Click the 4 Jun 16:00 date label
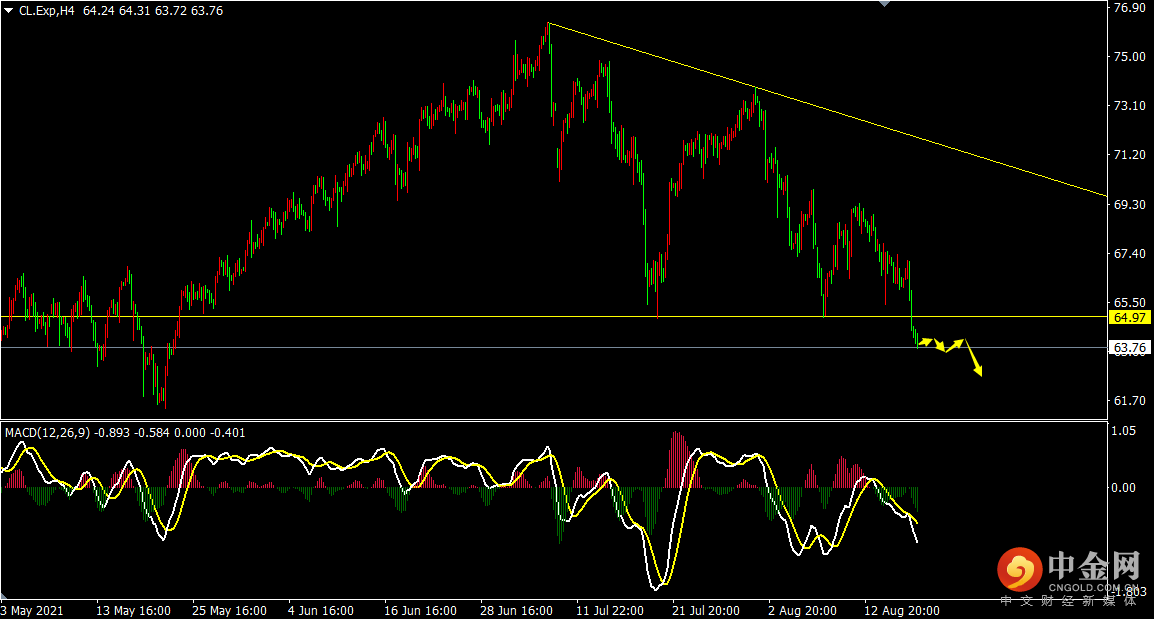This screenshot has width=1154, height=619. coord(320,611)
